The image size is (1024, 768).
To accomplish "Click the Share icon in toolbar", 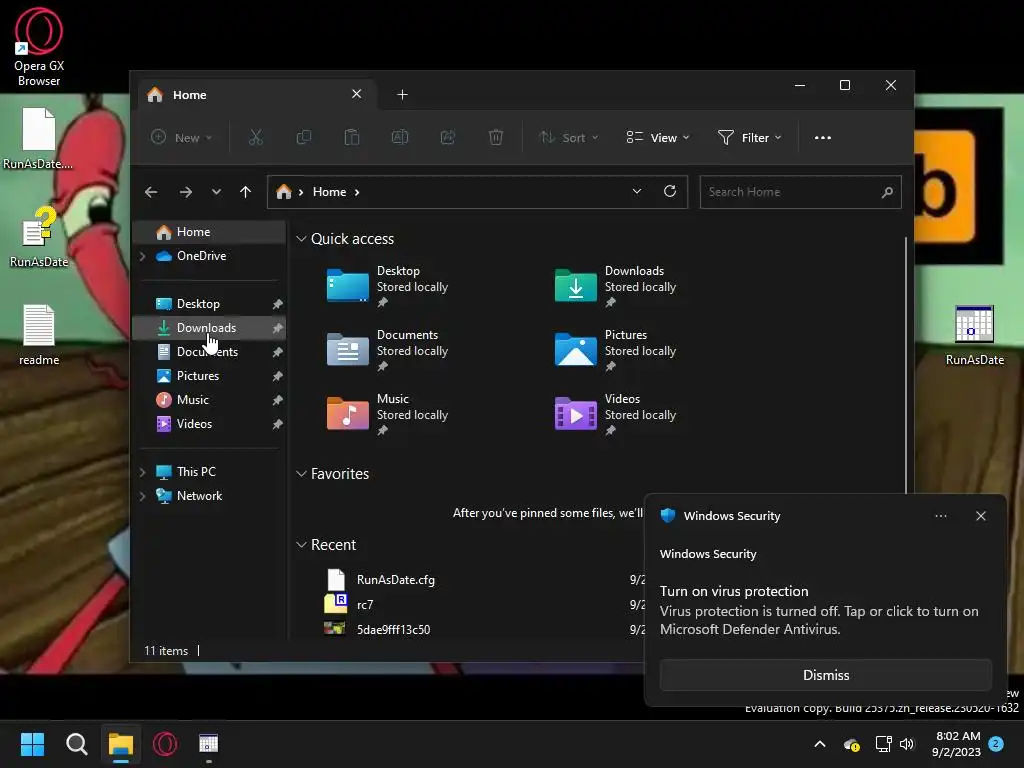I will click(x=448, y=137).
